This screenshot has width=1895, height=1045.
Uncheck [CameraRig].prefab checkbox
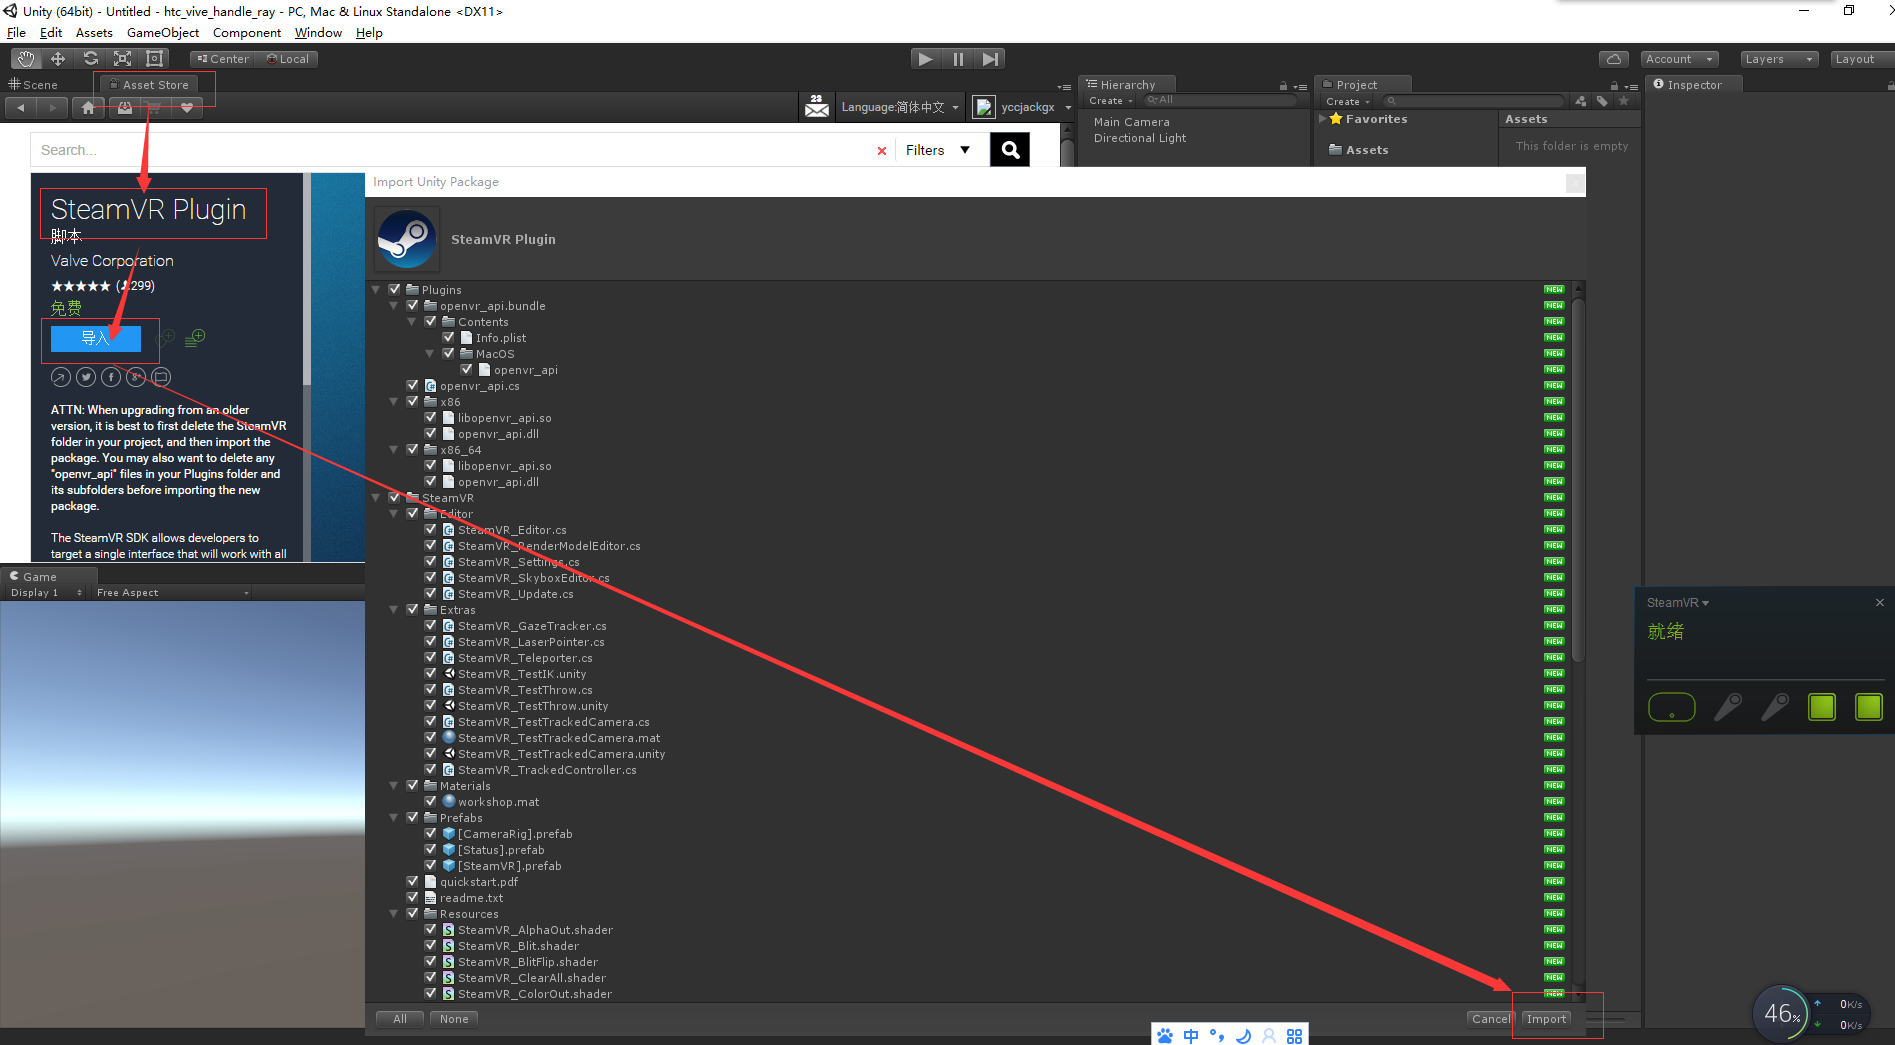[x=430, y=833]
